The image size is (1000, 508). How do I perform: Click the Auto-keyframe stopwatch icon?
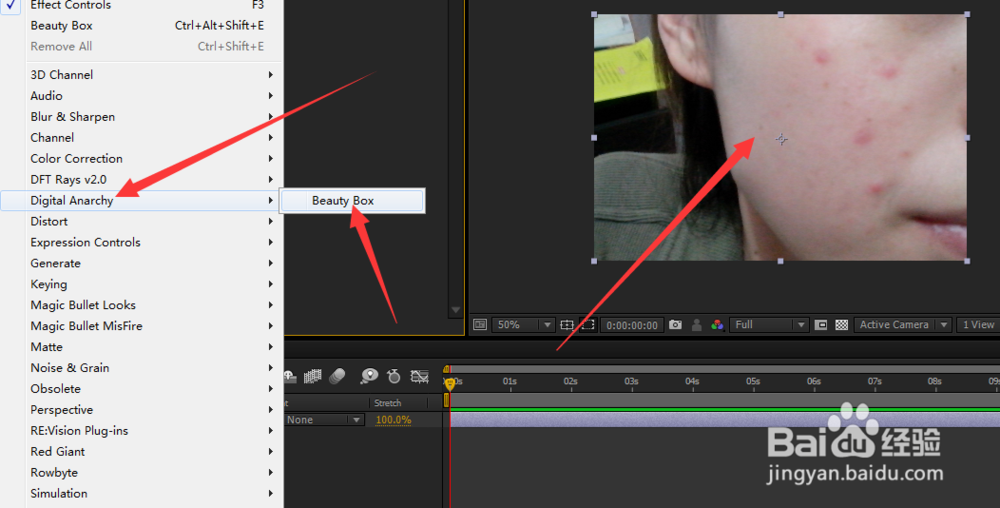tap(393, 376)
